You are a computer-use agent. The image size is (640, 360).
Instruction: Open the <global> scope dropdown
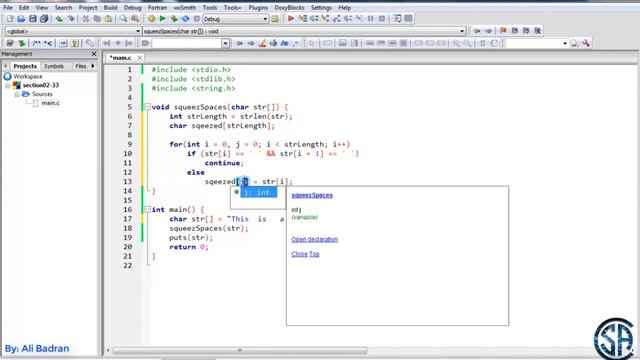[x=138, y=31]
